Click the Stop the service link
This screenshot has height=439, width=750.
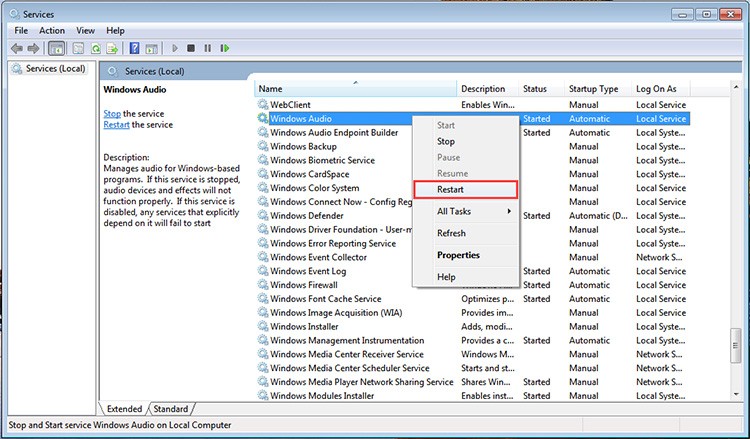(112, 114)
